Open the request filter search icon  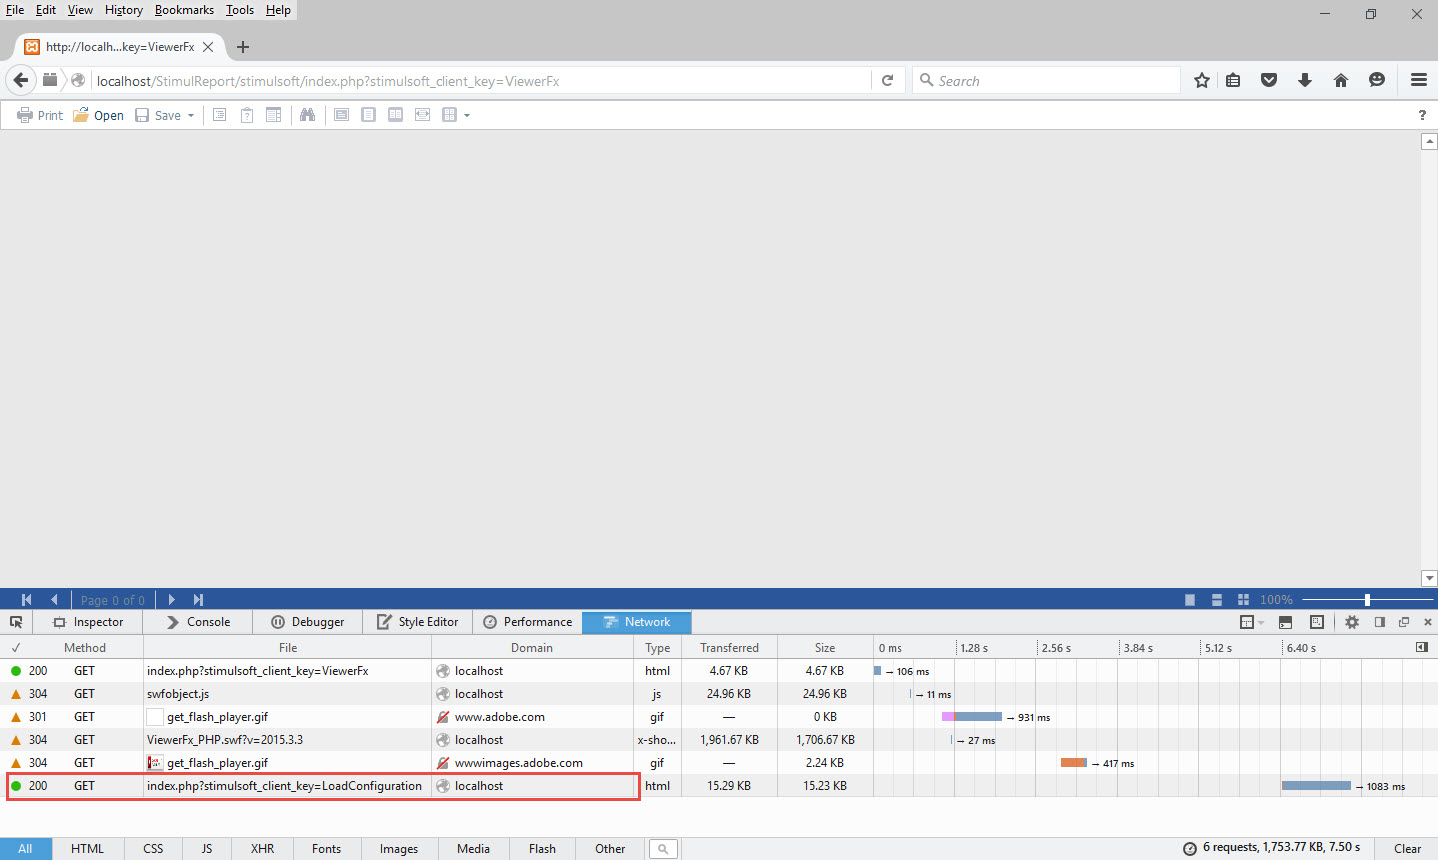point(663,849)
